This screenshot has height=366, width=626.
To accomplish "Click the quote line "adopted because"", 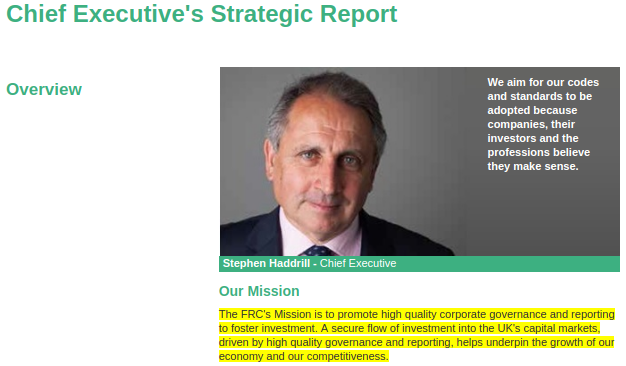I will [x=532, y=111].
